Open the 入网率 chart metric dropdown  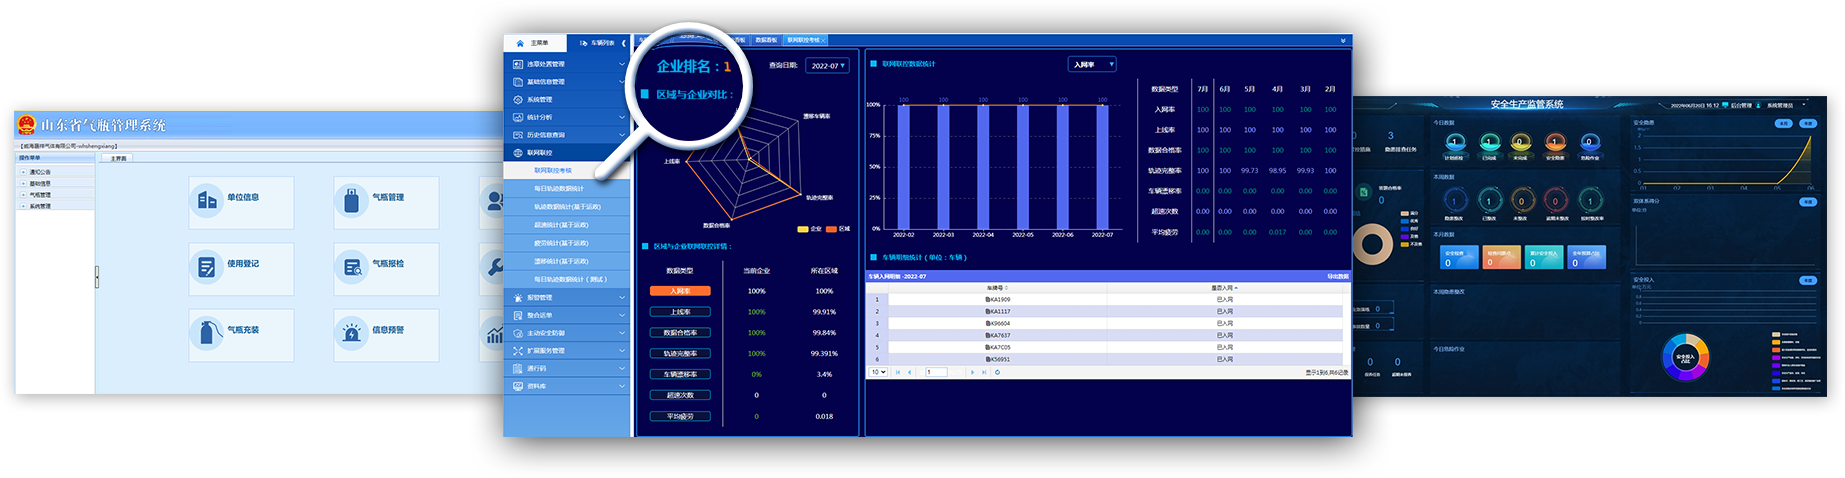tap(1091, 65)
